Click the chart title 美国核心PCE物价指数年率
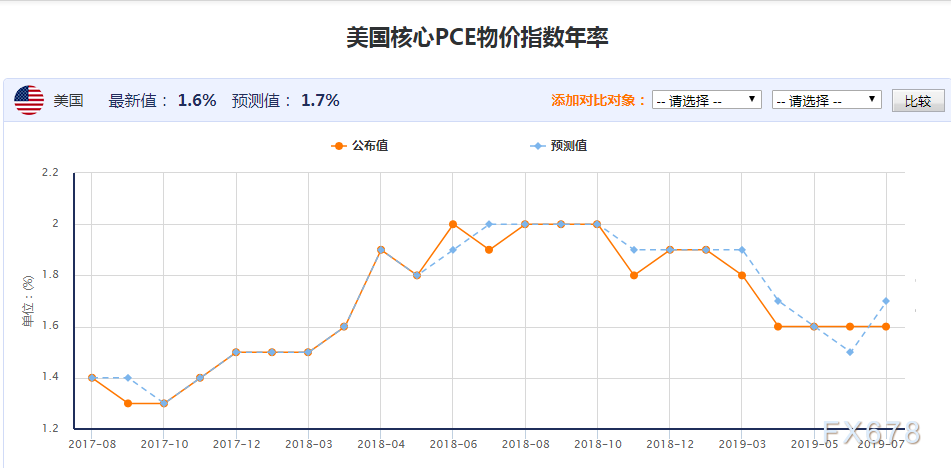Screen dimensions: 951x468 tap(477, 37)
